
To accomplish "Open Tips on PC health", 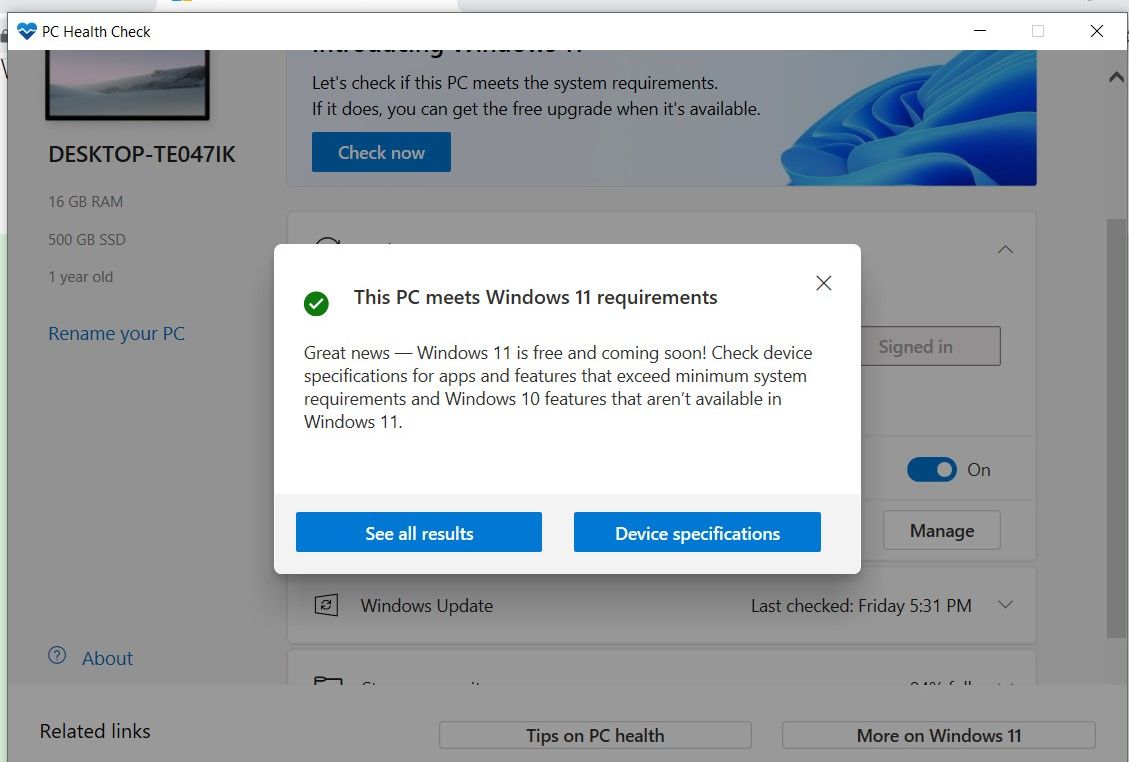I will click(x=595, y=735).
